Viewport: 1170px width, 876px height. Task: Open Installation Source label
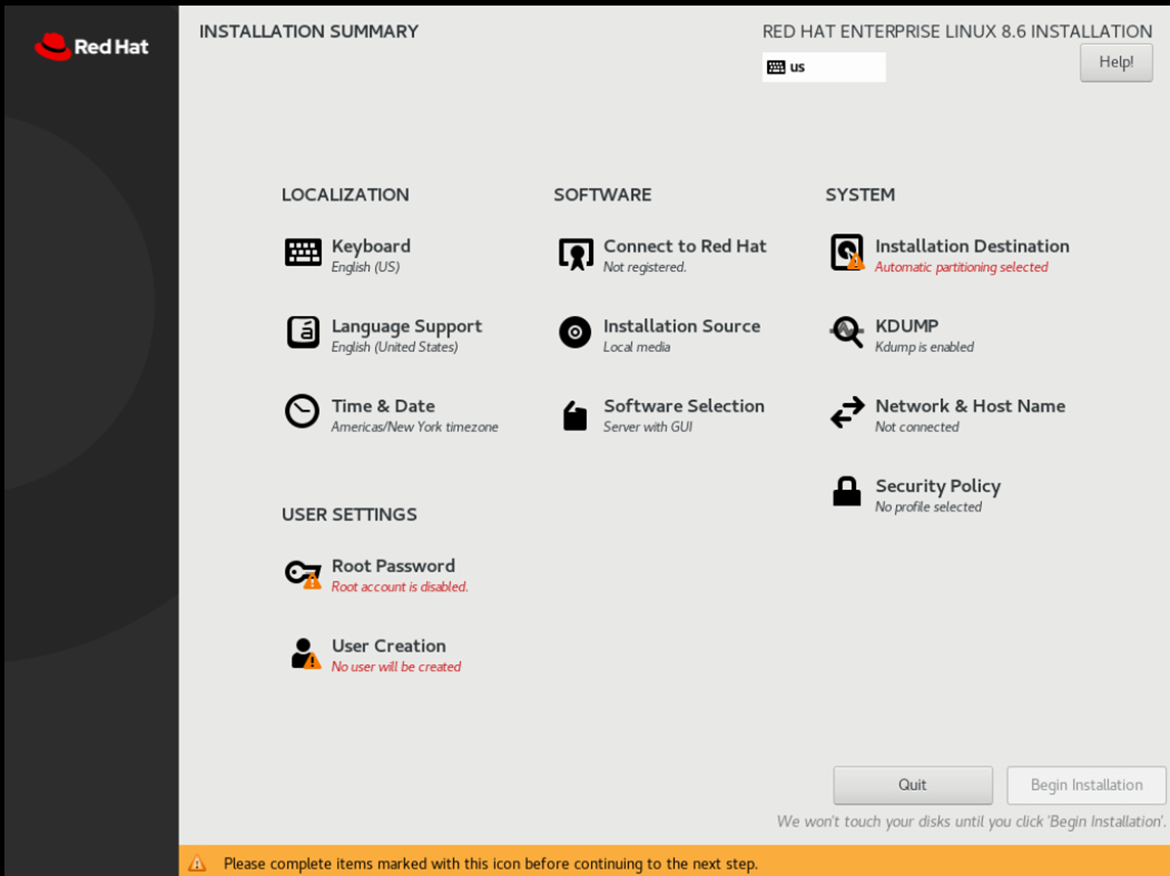[x=681, y=326]
